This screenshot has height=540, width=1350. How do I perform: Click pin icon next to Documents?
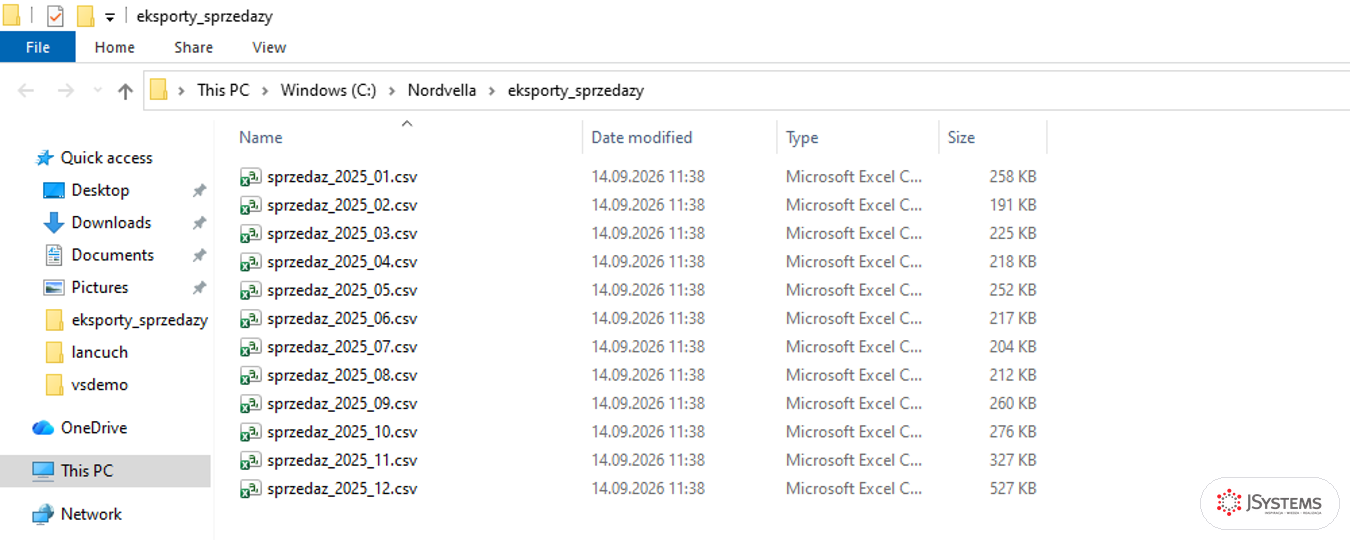(x=199, y=256)
